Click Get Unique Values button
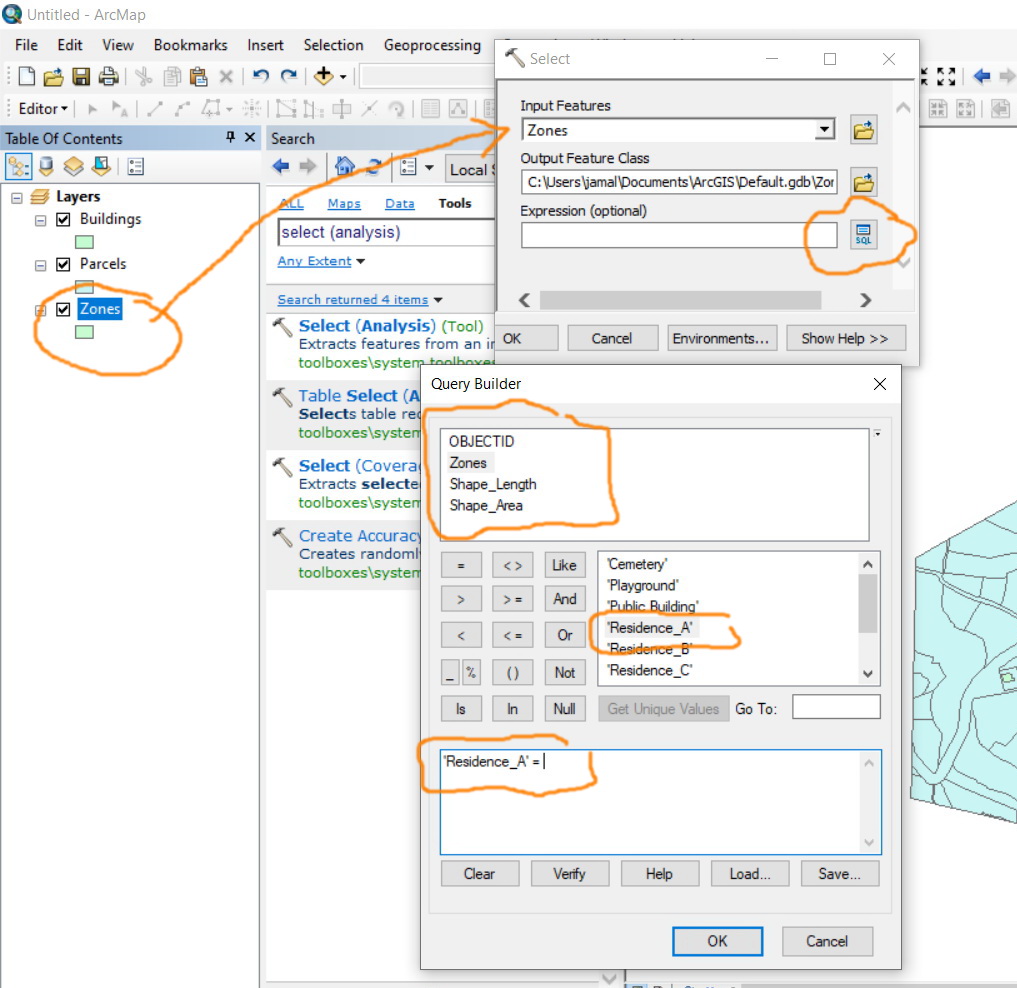This screenshot has width=1017, height=988. [663, 708]
